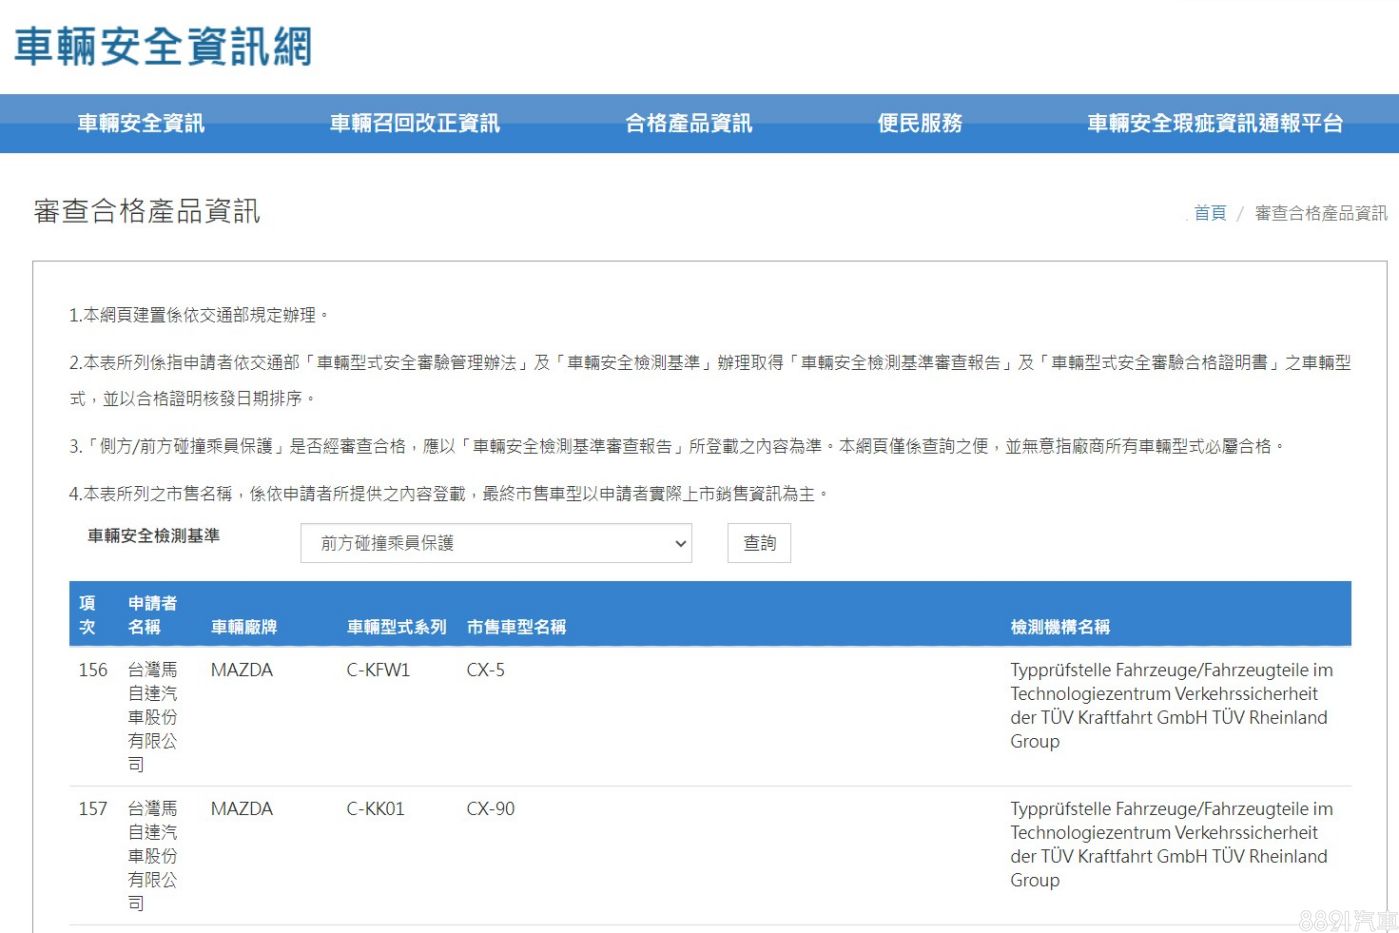Go to 車輛安全瑕疵資訊通報平台
This screenshot has height=933, width=1399.
(x=1214, y=124)
